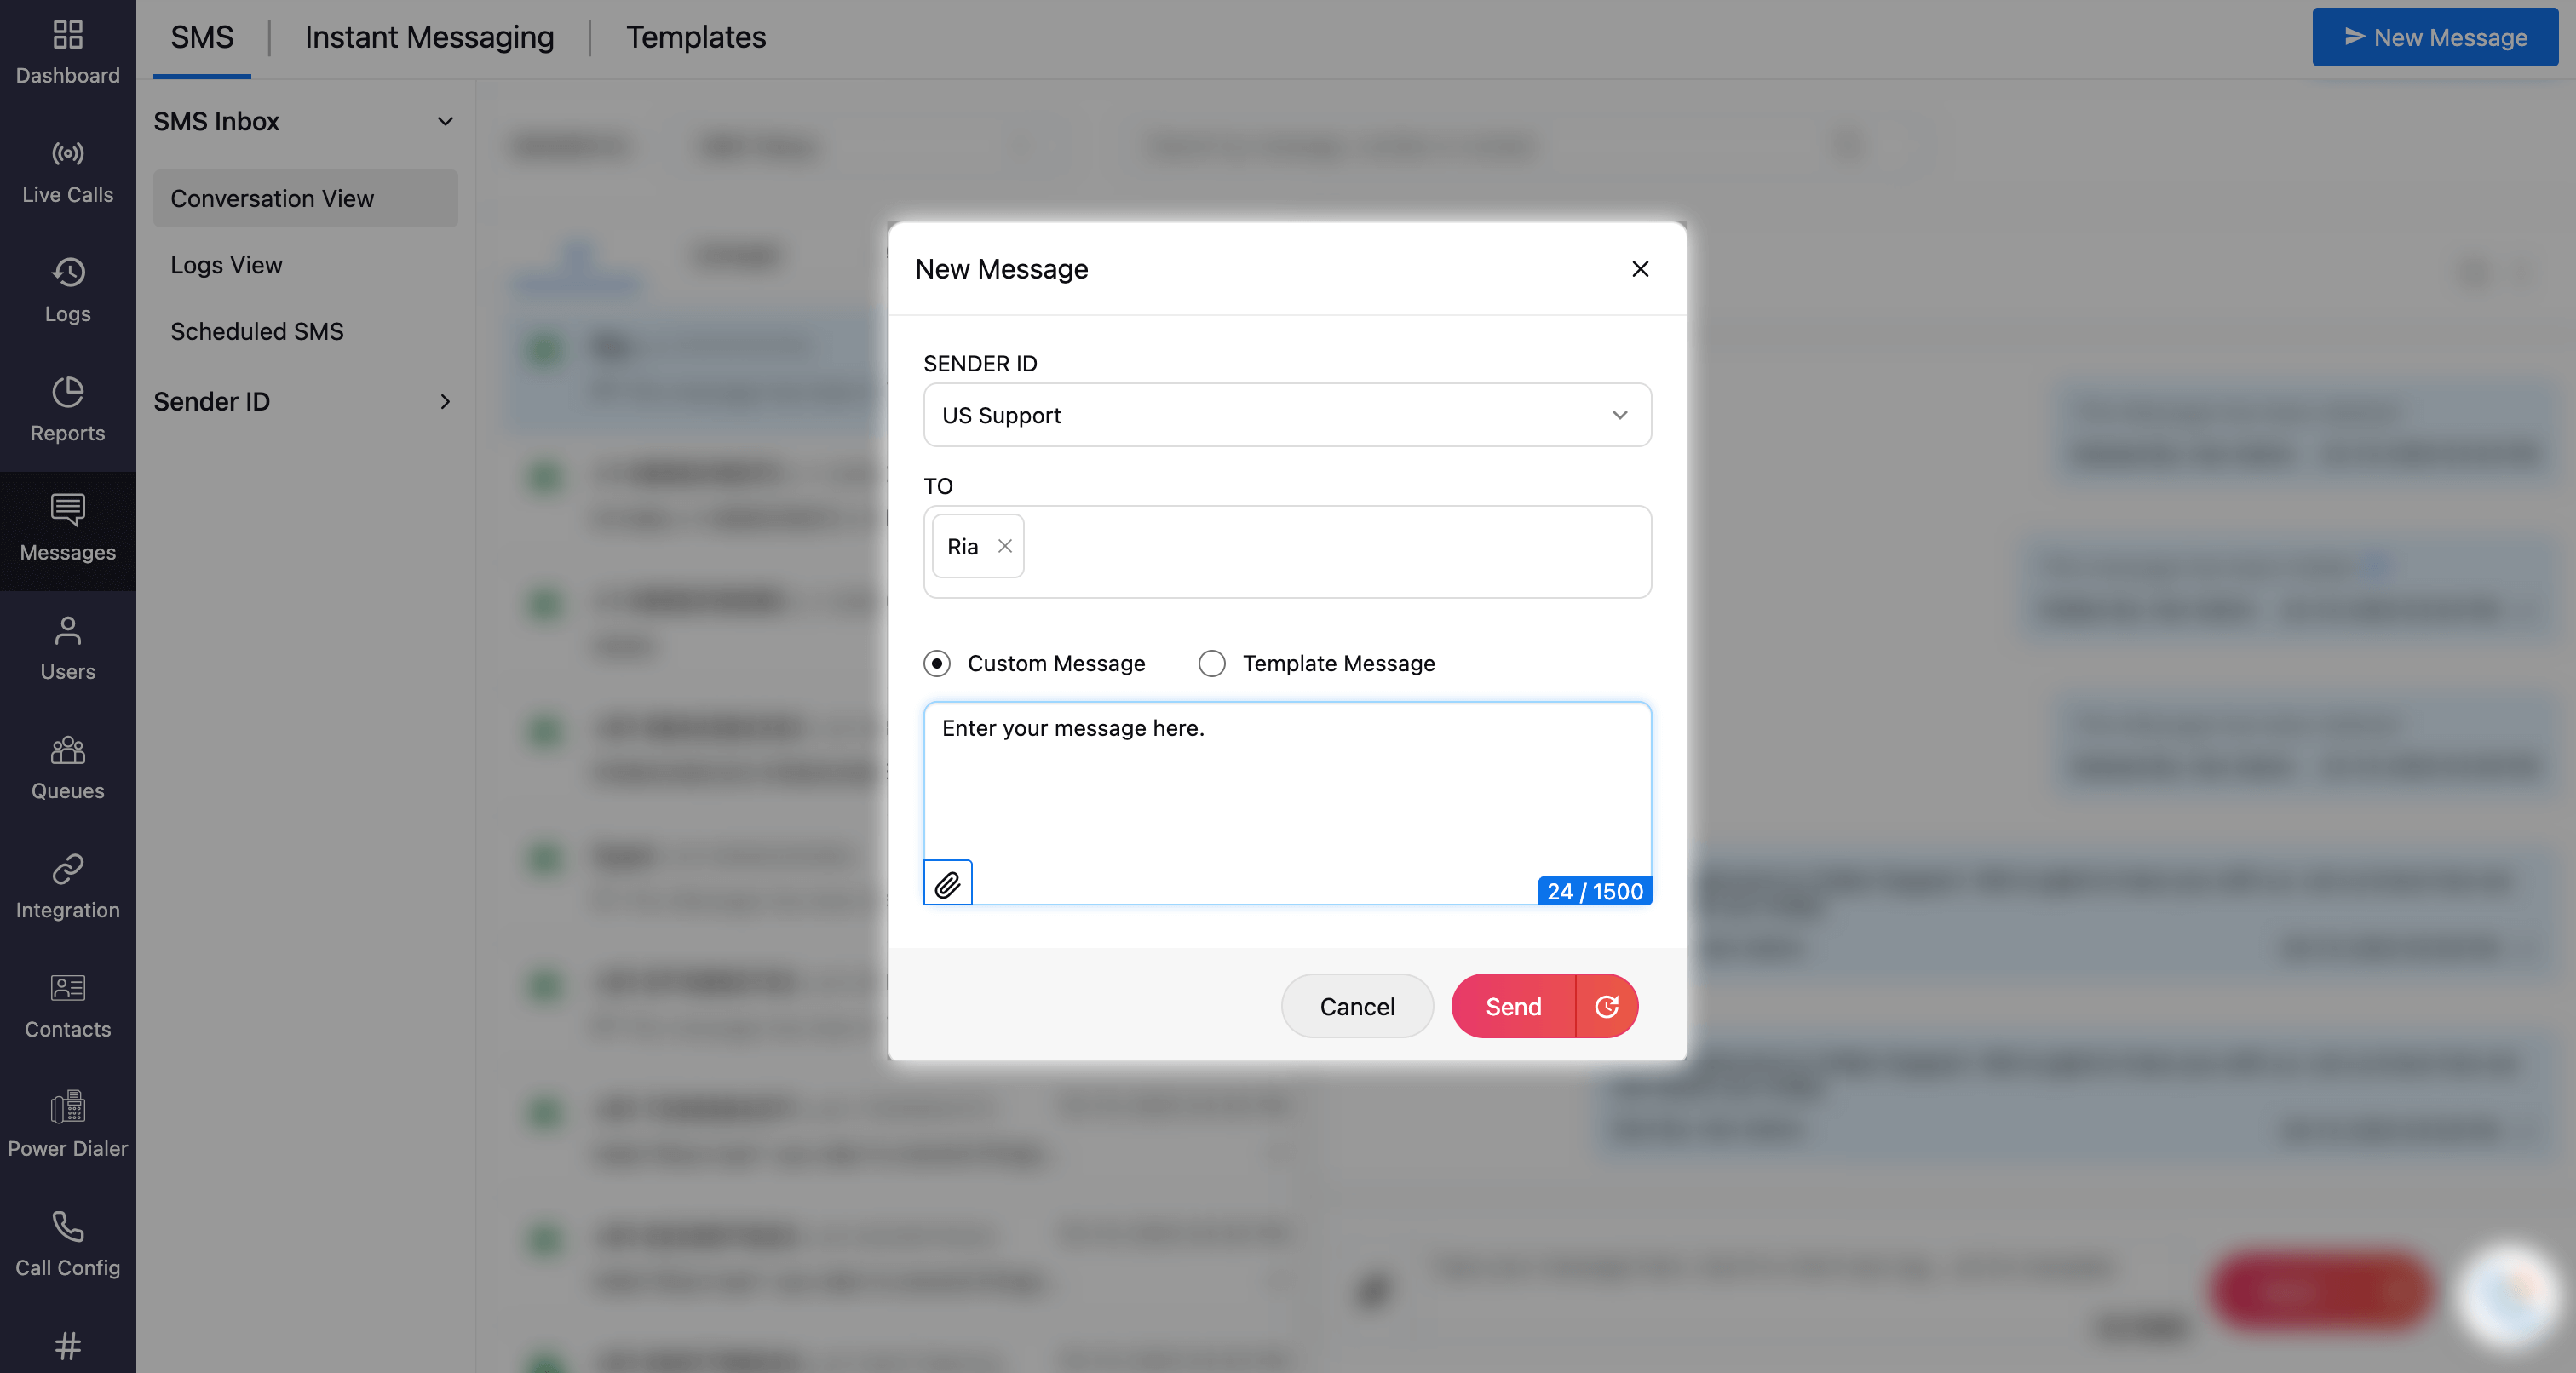Go to Reports section
Screen dimensions: 2576x1373
[67, 409]
